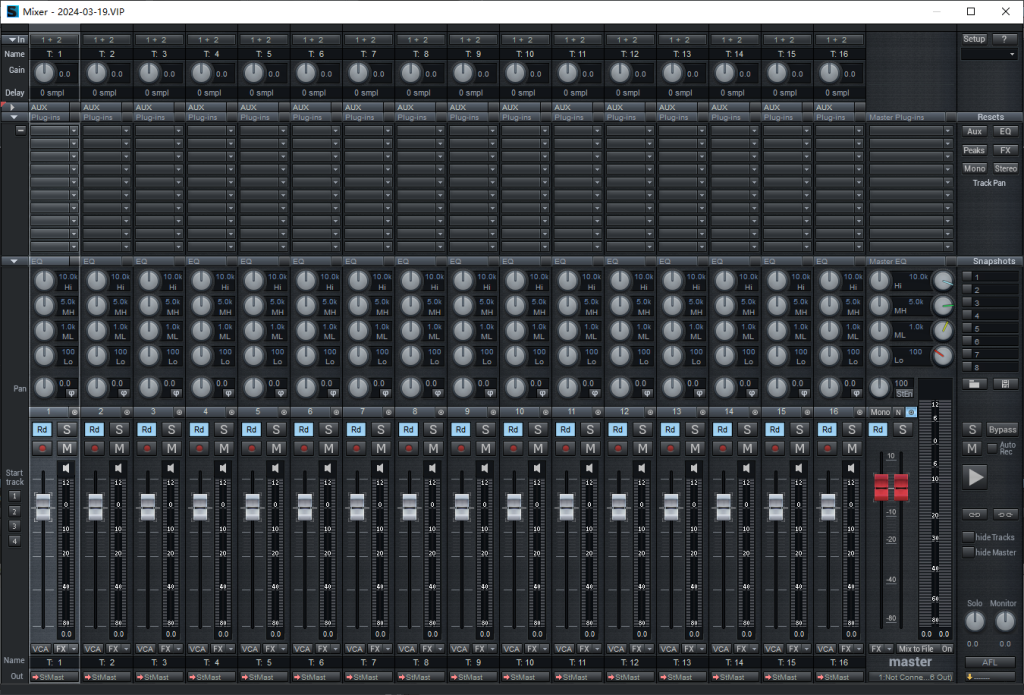Start playback with the play button
The height and width of the screenshot is (695, 1024).
click(974, 477)
